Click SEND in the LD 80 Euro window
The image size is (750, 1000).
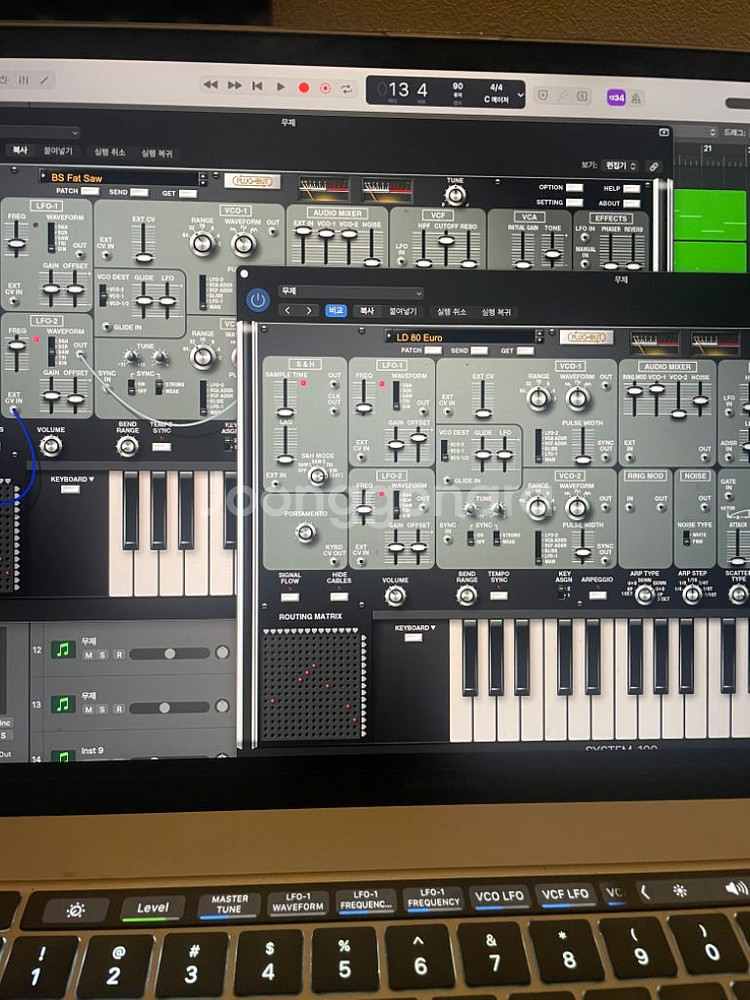478,351
